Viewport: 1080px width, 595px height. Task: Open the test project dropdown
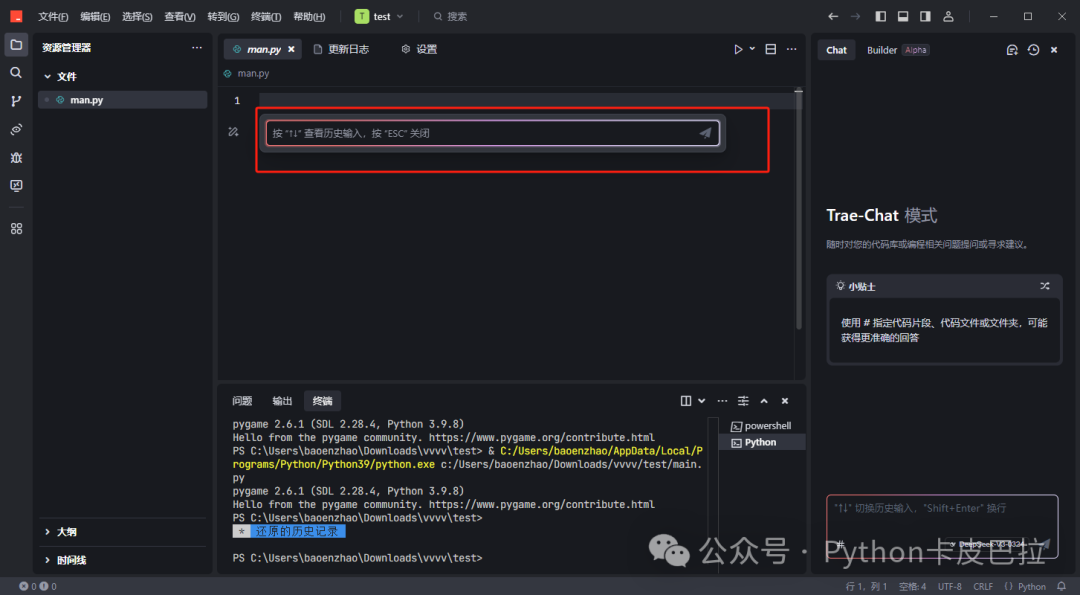click(379, 17)
